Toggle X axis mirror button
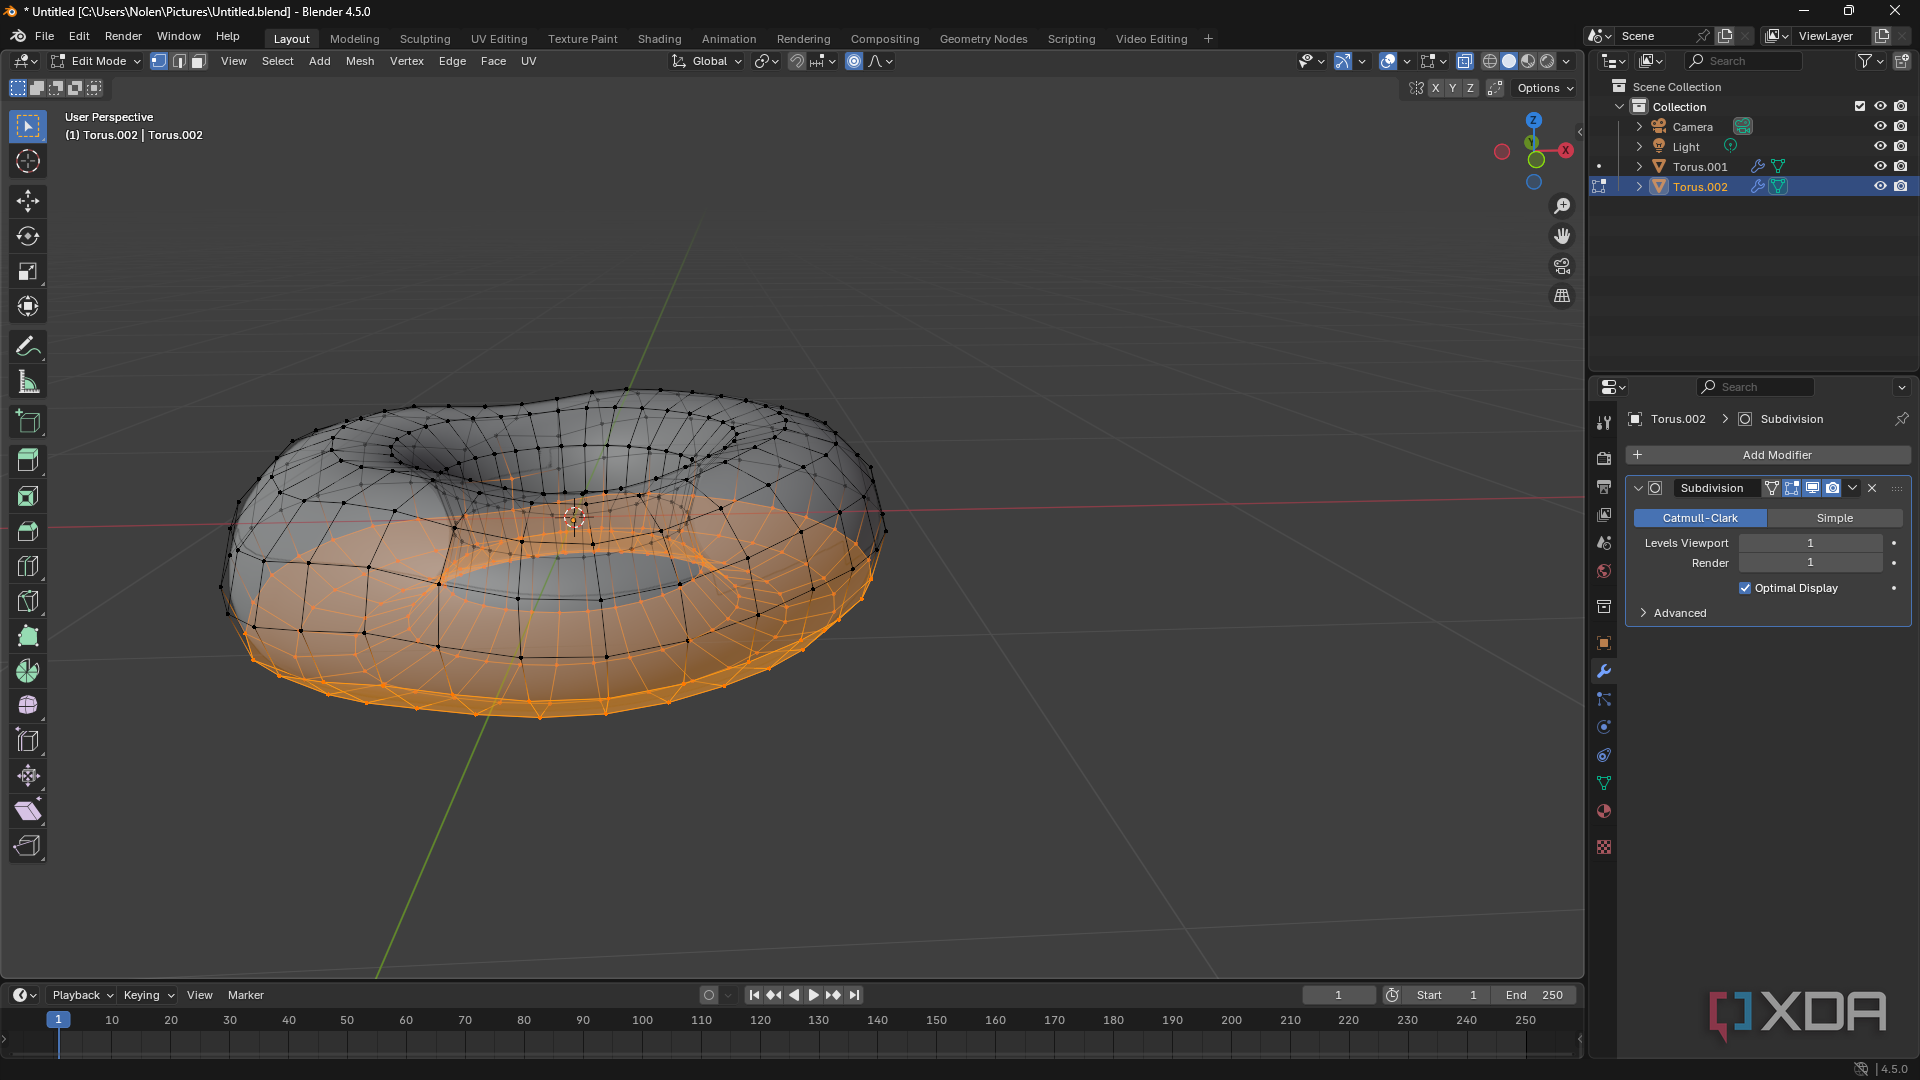Image resolution: width=1920 pixels, height=1080 pixels. tap(1435, 89)
